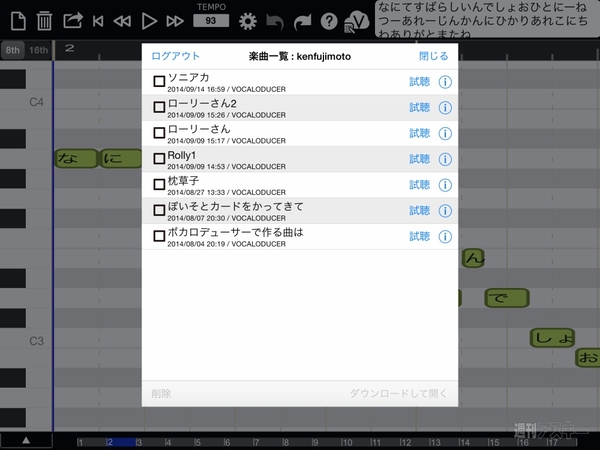Select the しょ note block
Image resolution: width=600 pixels, height=450 pixels.
pyautogui.click(x=552, y=338)
